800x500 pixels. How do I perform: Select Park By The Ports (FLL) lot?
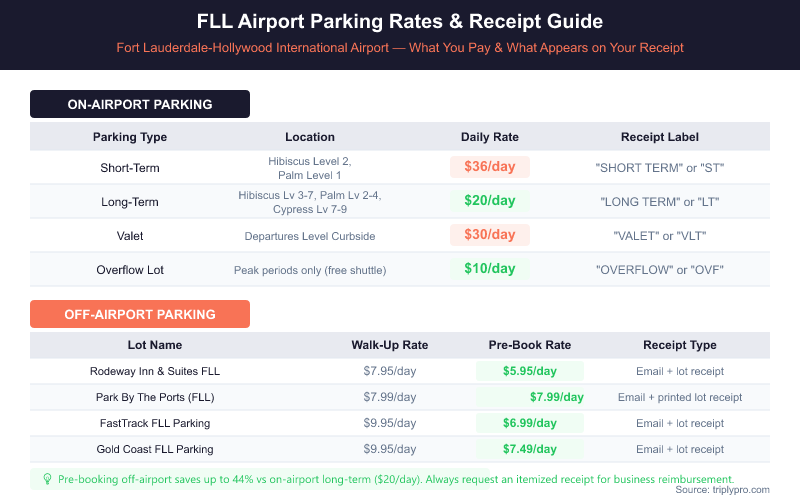tap(155, 397)
